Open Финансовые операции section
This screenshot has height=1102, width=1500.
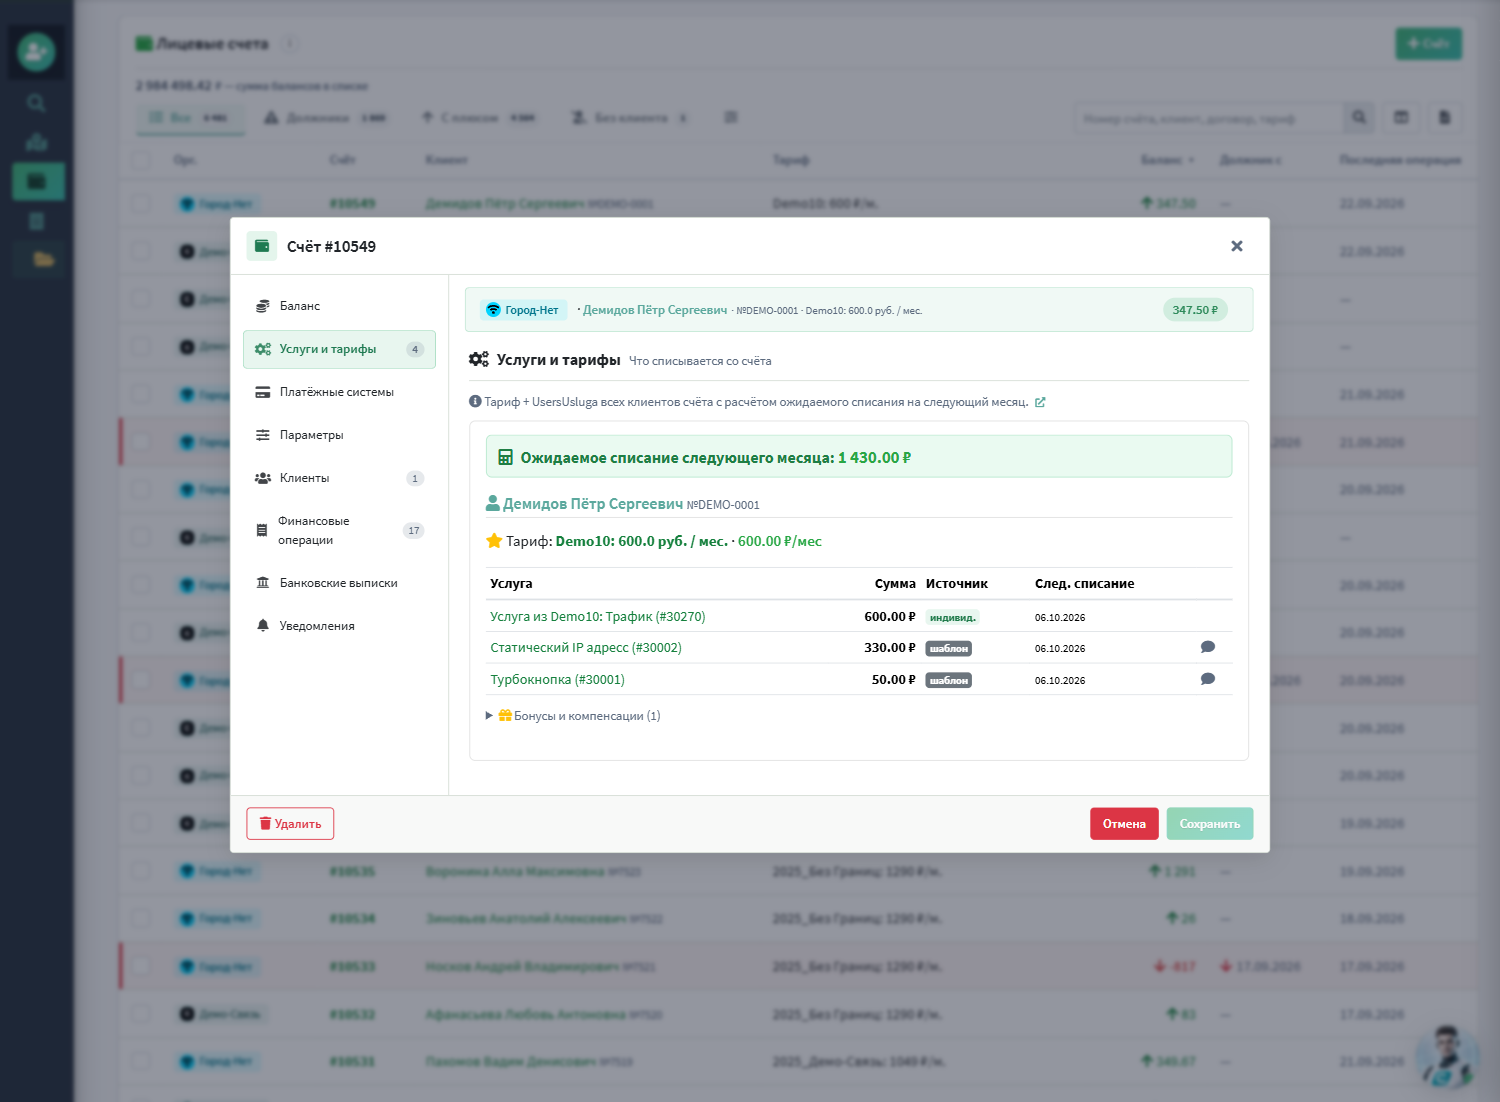click(339, 530)
